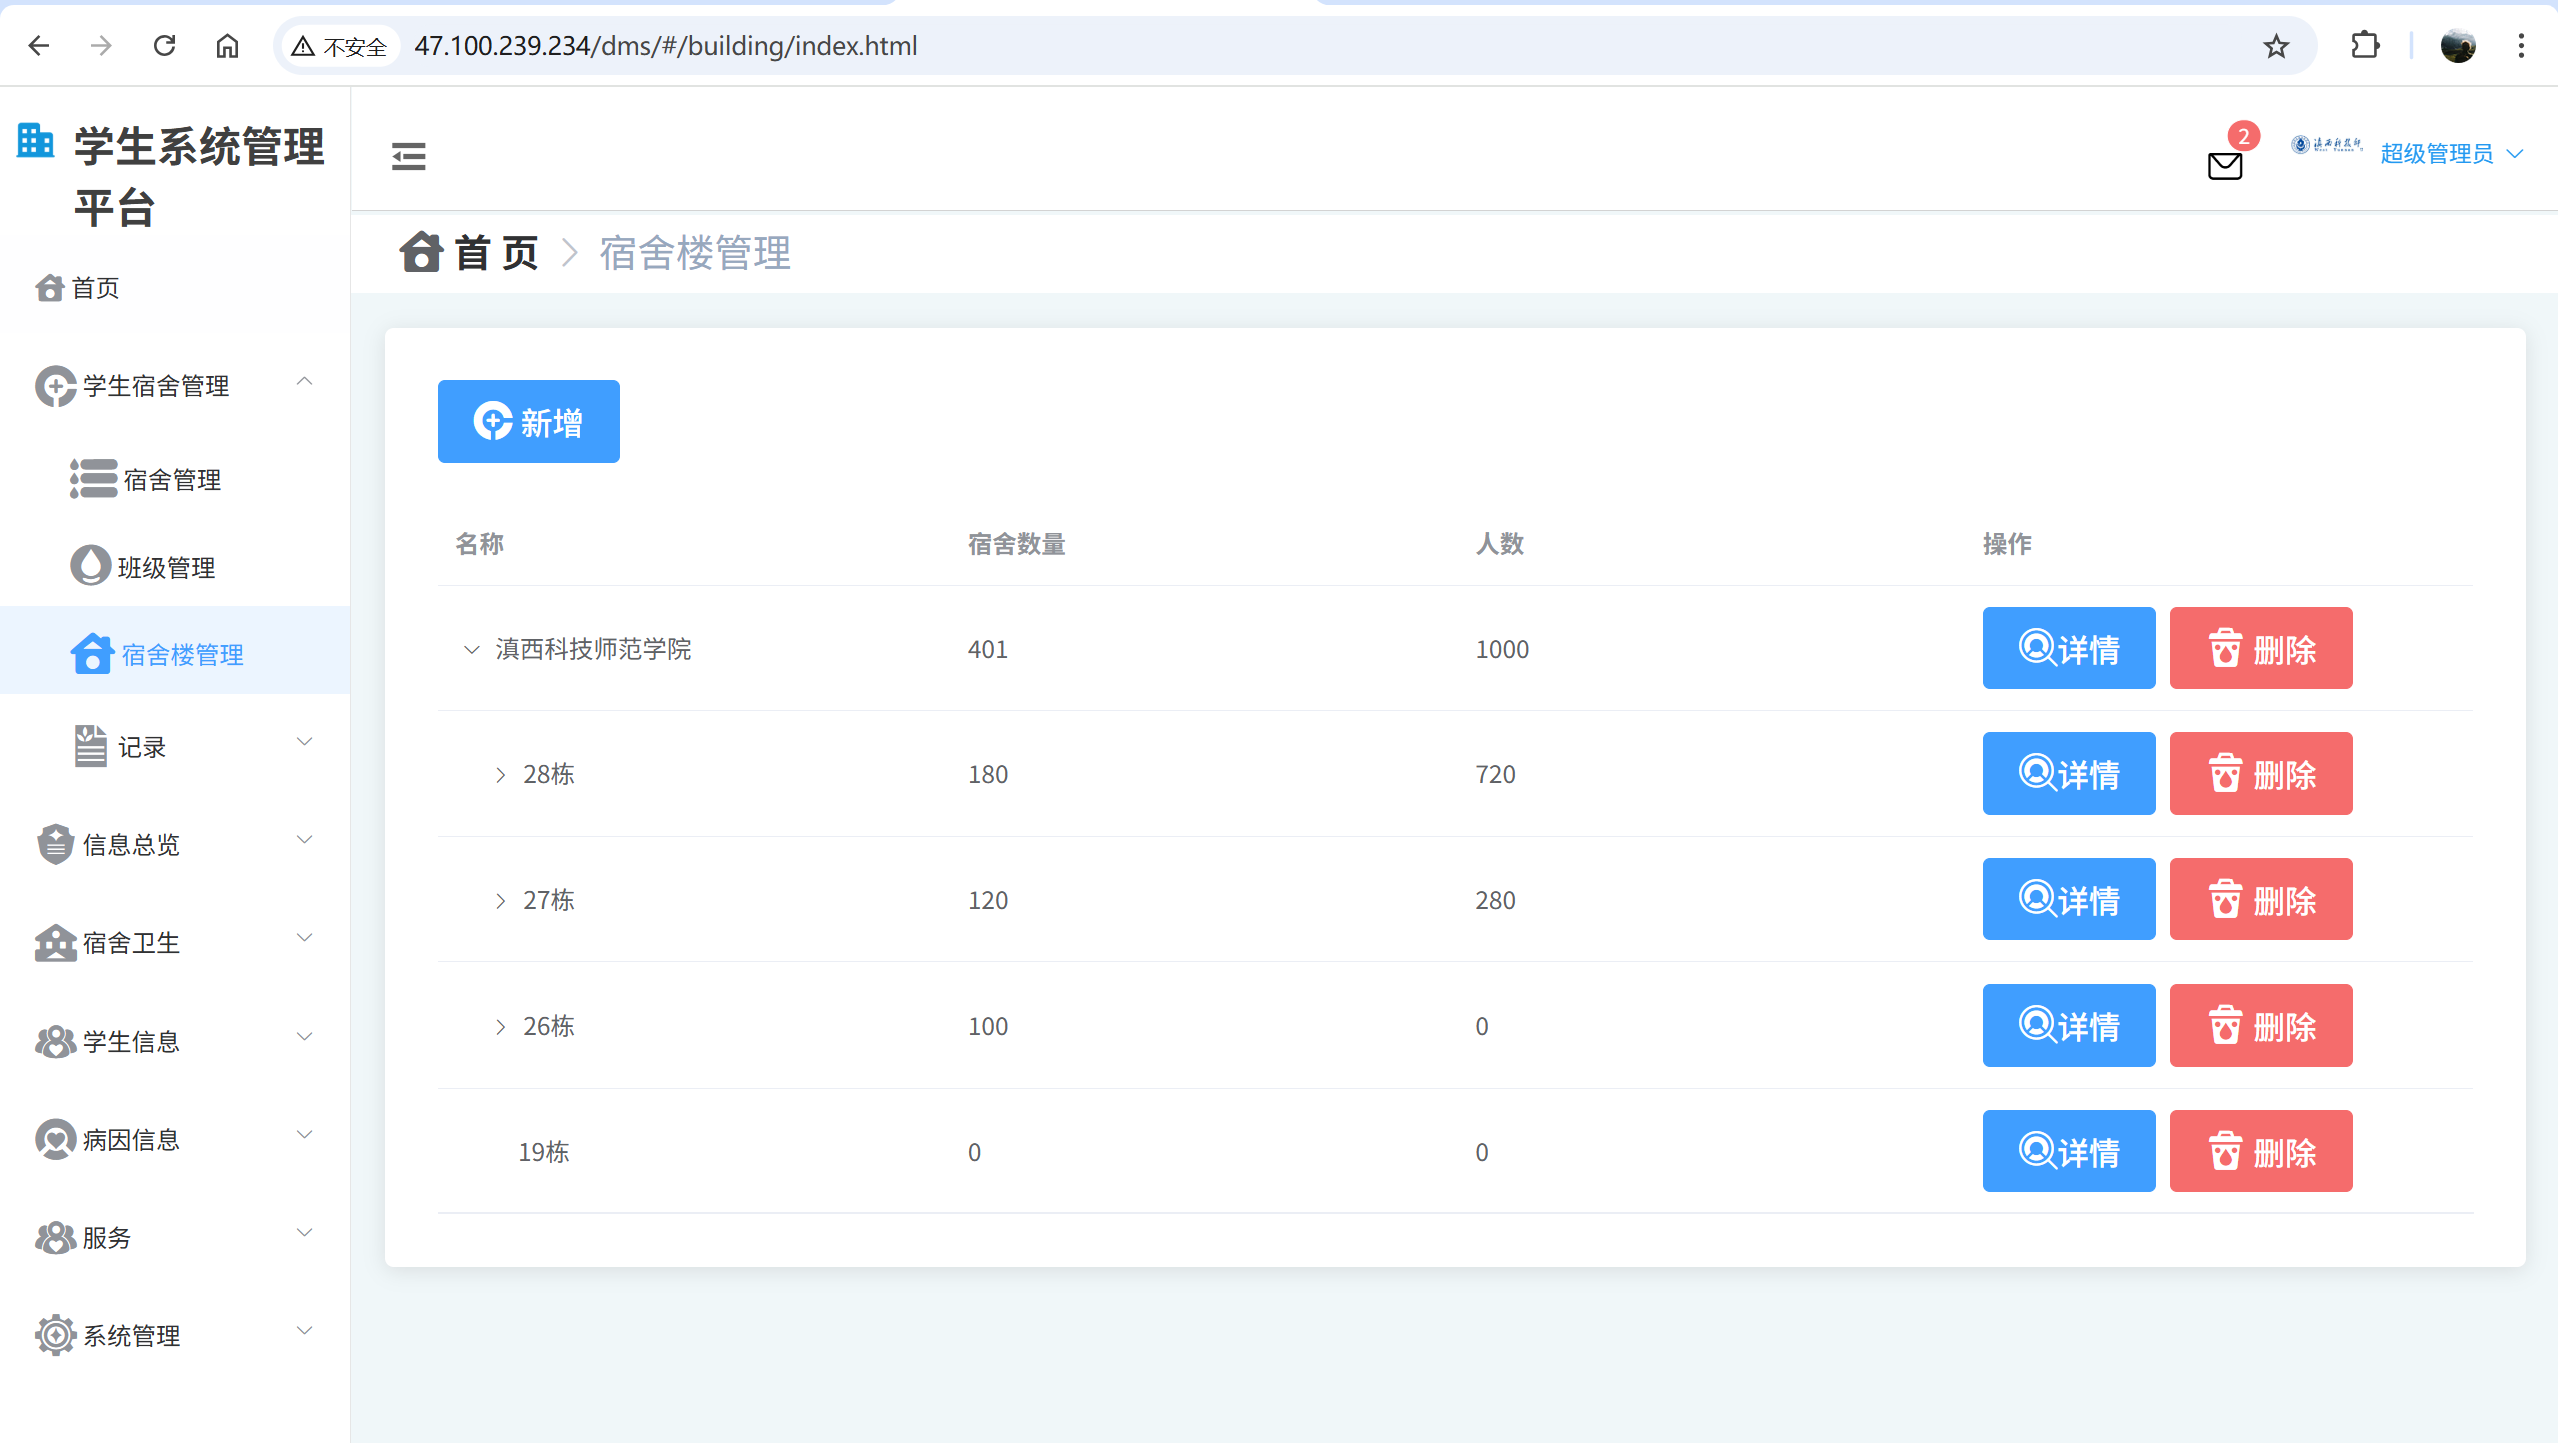Screen dimensions: 2558x1443
Task: Open 宿舍管理 in the sidebar
Action: (171, 480)
